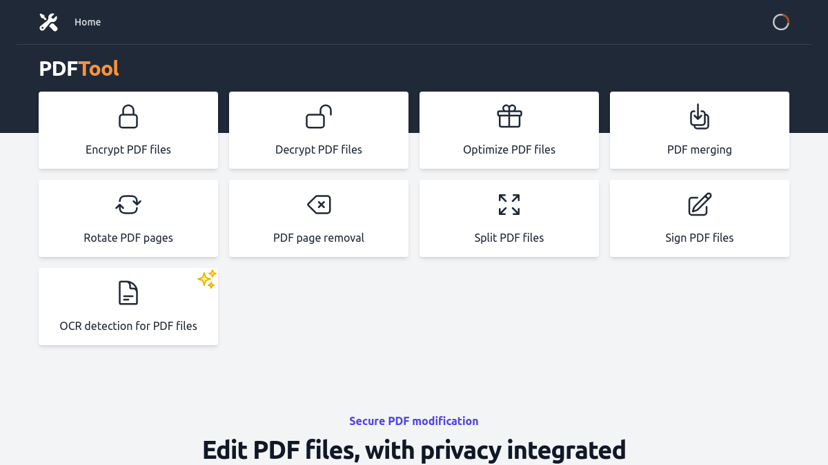Open OCR detection for PDF files label
The width and height of the screenshot is (828, 465).
[128, 326]
